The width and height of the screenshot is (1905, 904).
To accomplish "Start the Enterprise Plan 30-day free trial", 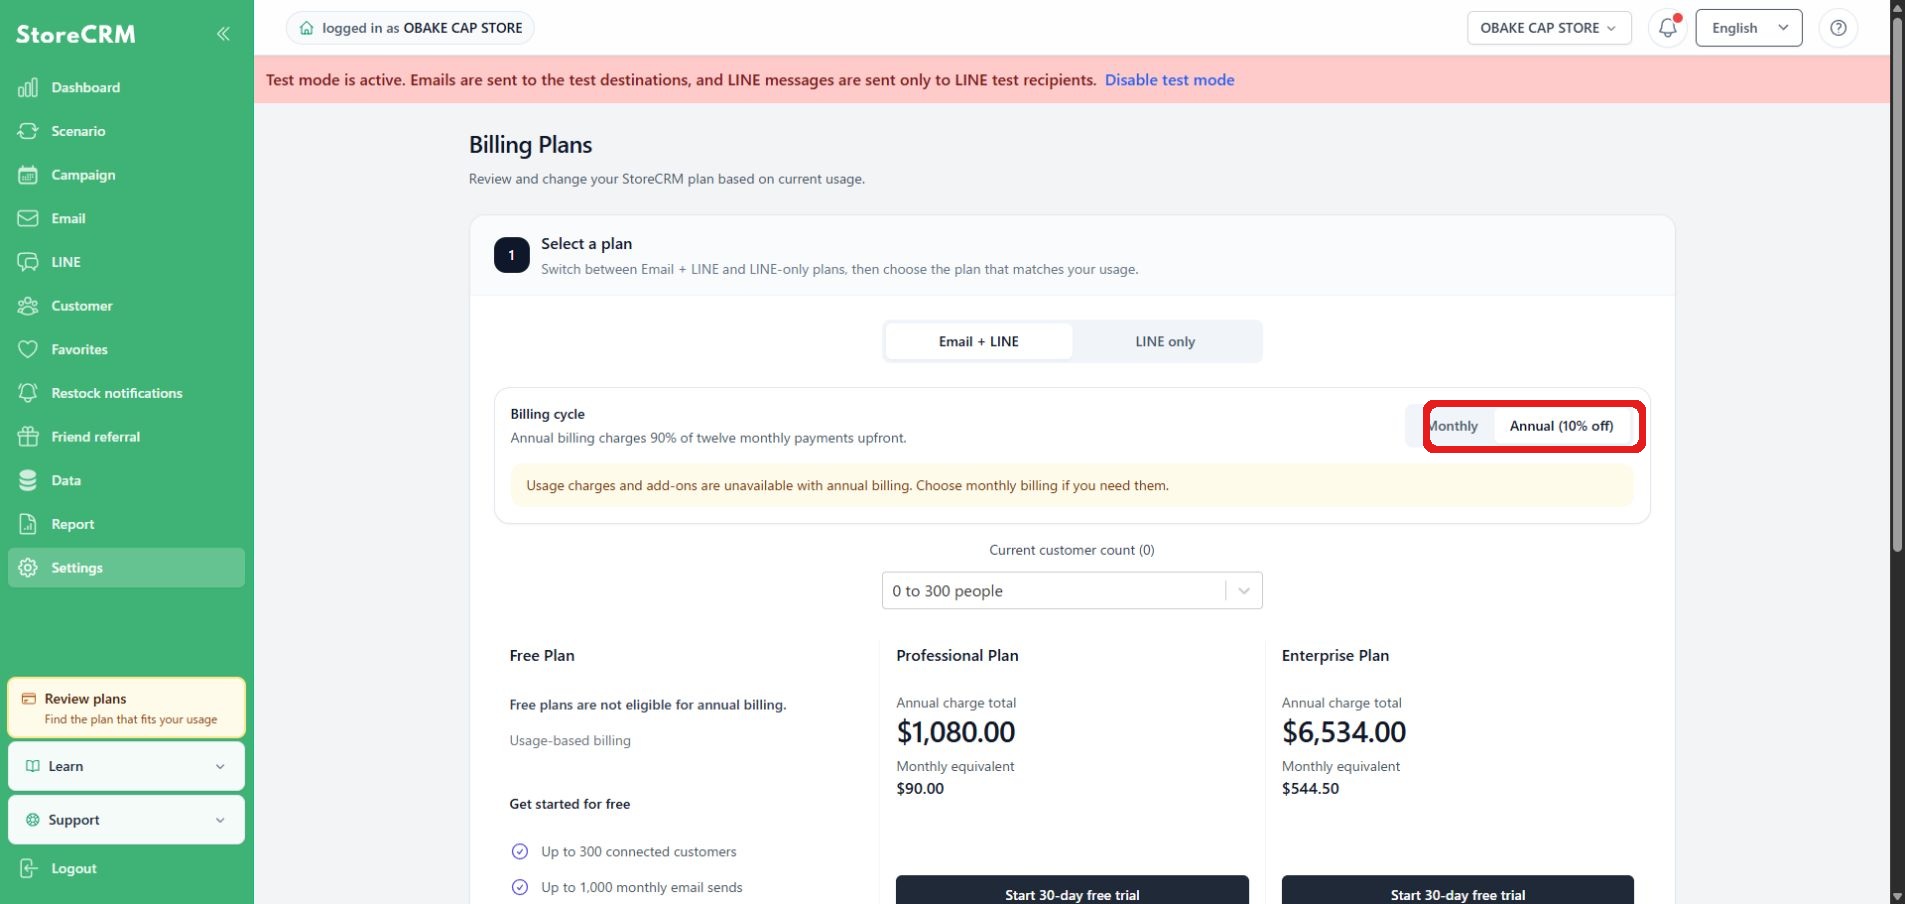I will [x=1458, y=891].
